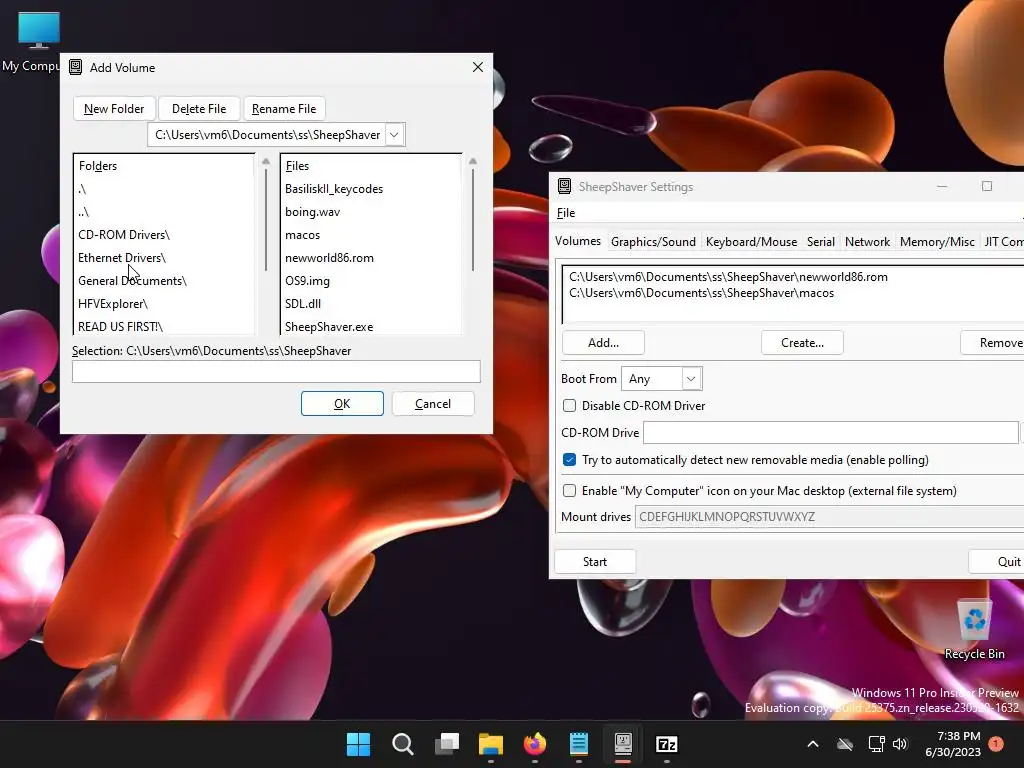This screenshot has height=768, width=1024.
Task: Launch File Explorer from the taskbar
Action: pyautogui.click(x=490, y=744)
